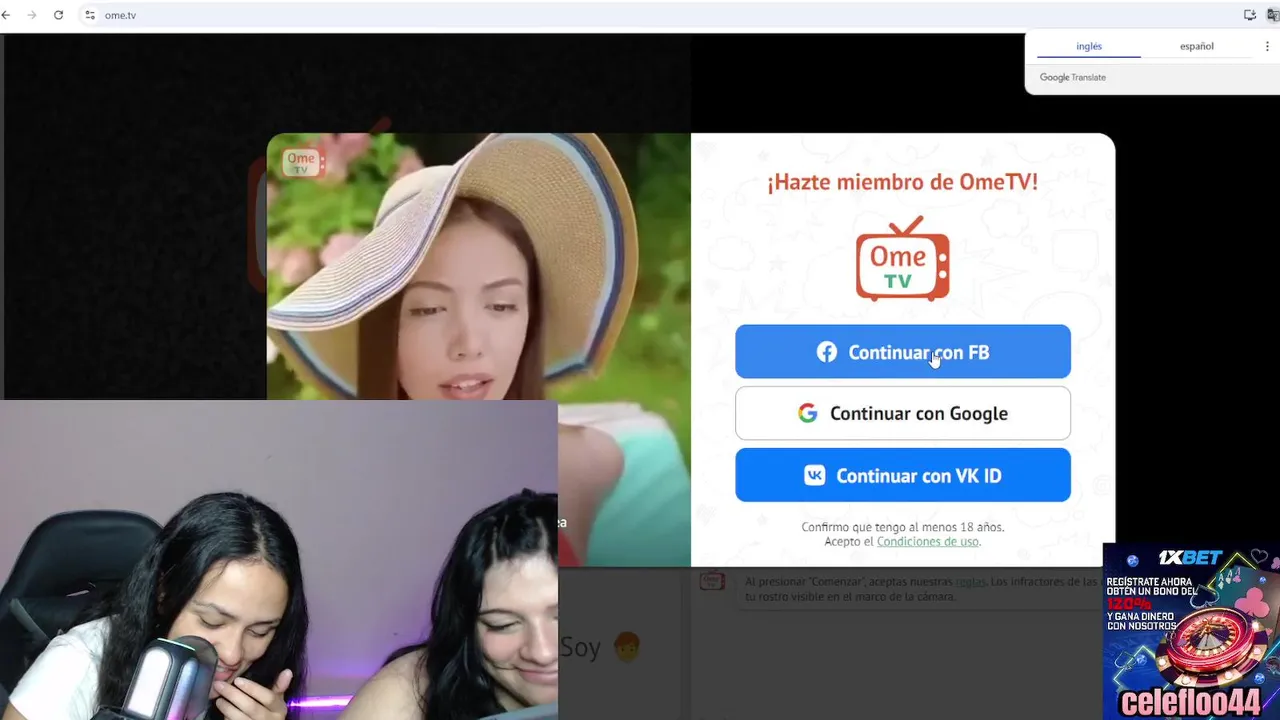Click the emoji next to Soy

coord(626,646)
